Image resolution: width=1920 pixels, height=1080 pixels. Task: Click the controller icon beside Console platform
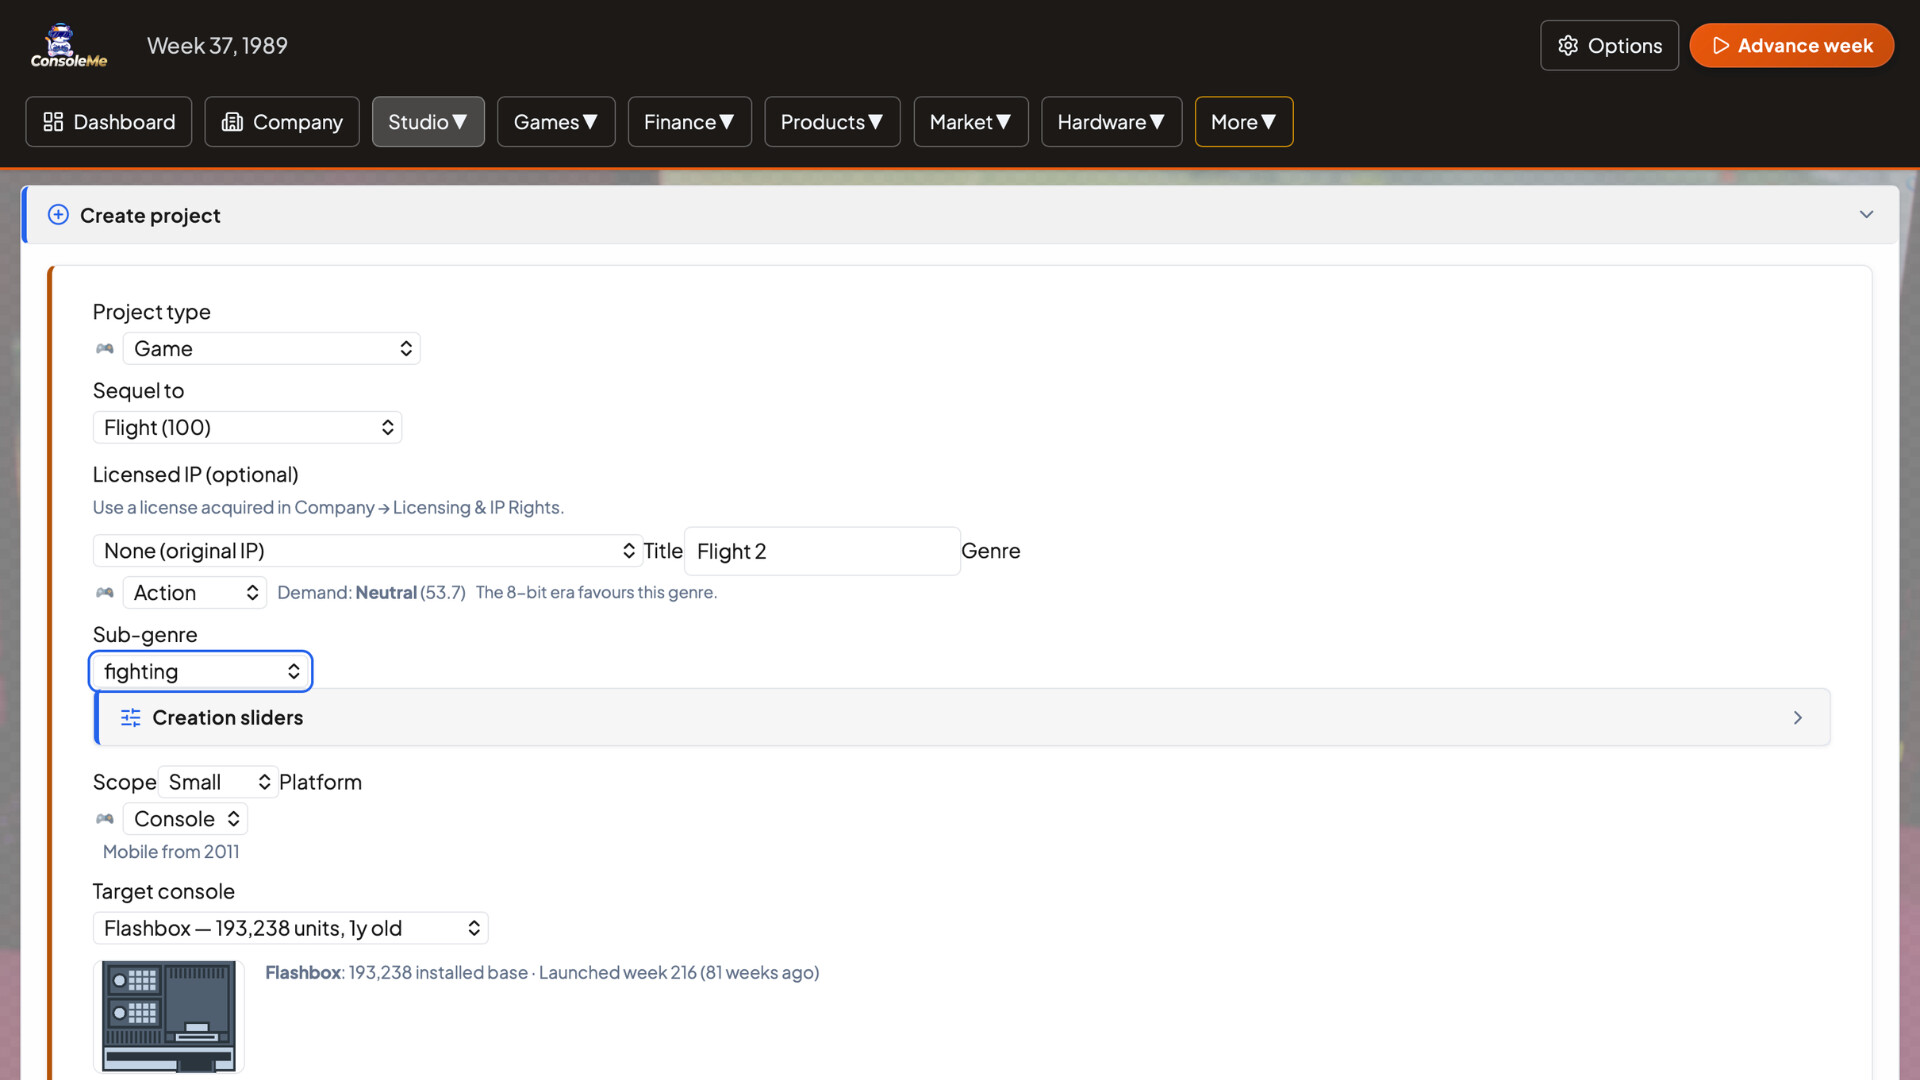[105, 818]
